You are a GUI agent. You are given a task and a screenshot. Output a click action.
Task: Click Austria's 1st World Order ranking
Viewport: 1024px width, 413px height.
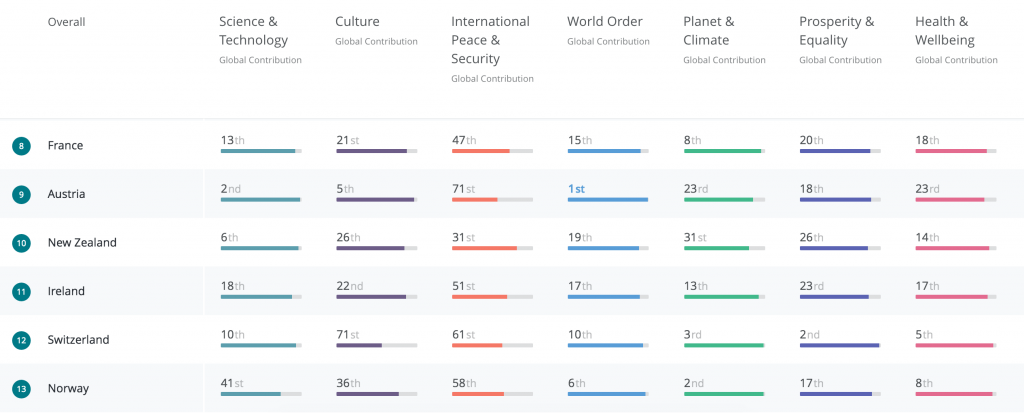click(576, 189)
